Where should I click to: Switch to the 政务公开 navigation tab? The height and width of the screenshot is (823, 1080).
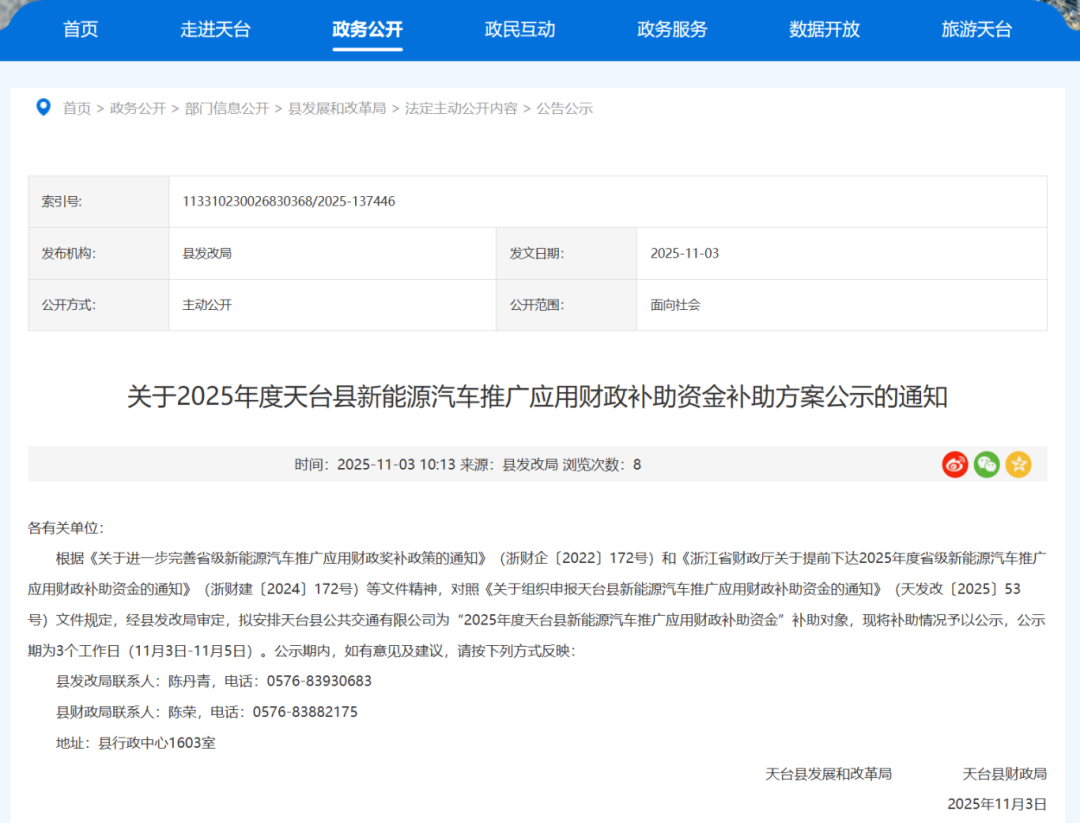[367, 30]
